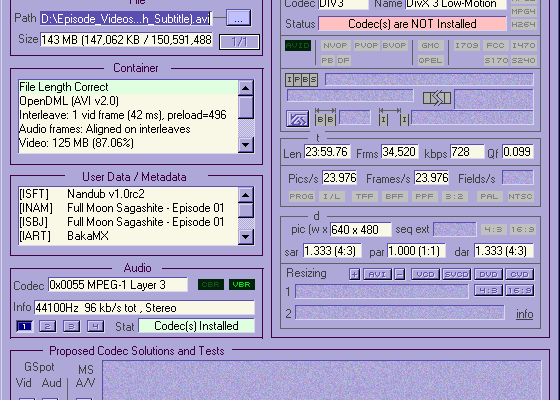
Task: Click the GMC indicator
Action: [x=430, y=46]
